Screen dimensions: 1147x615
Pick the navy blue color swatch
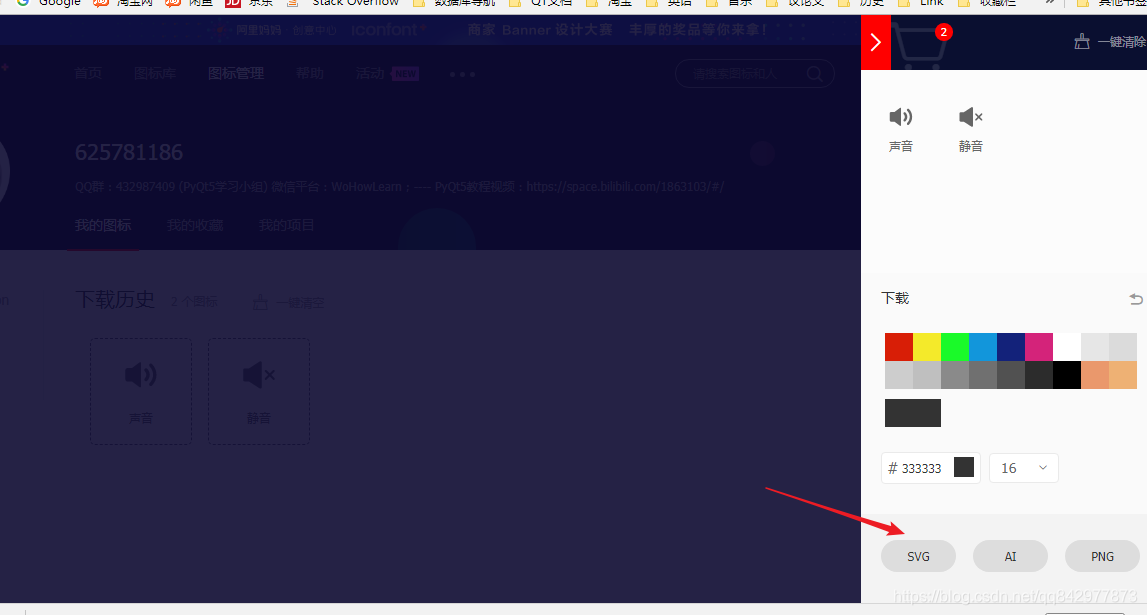pyautogui.click(x=1011, y=347)
